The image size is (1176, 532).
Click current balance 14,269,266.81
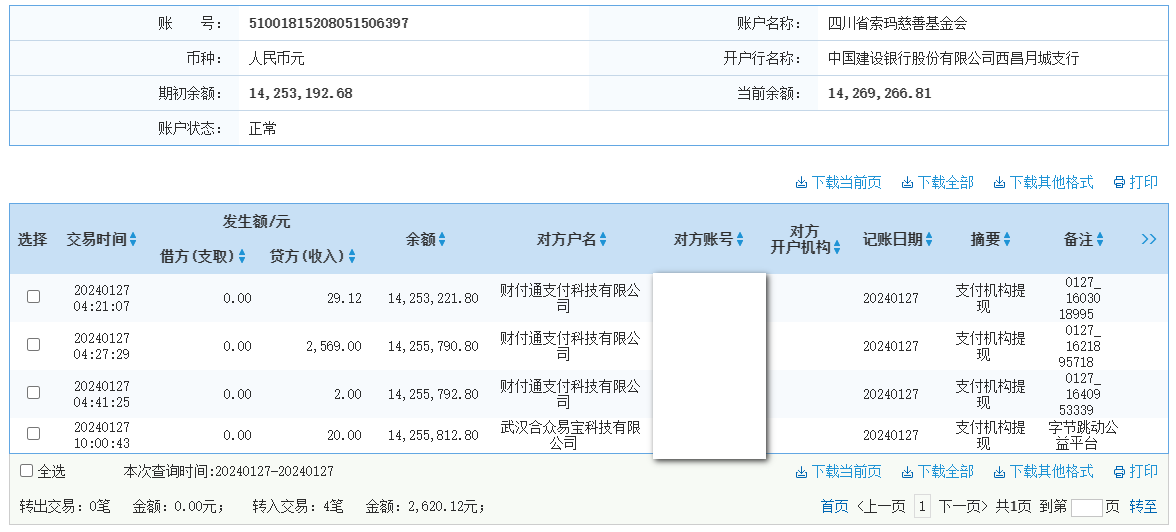click(x=880, y=94)
